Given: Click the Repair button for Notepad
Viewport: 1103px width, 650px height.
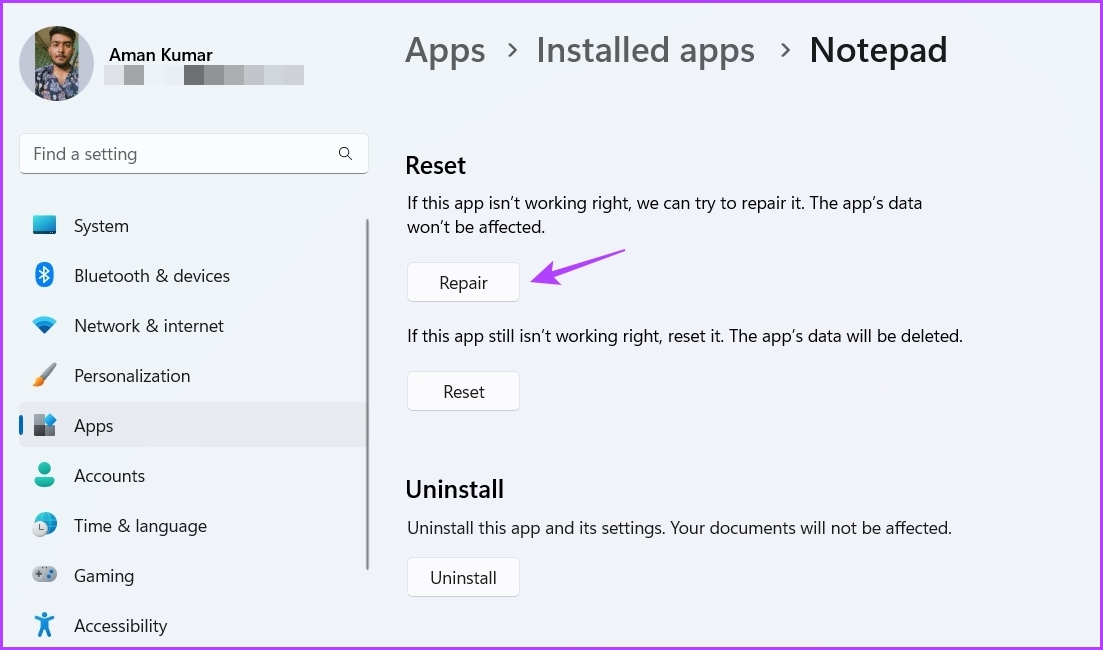Looking at the screenshot, I should (463, 282).
